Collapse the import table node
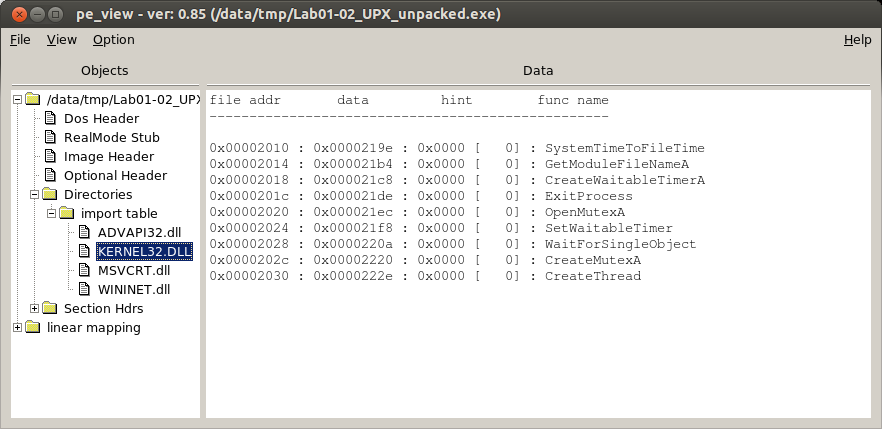 click(52, 214)
